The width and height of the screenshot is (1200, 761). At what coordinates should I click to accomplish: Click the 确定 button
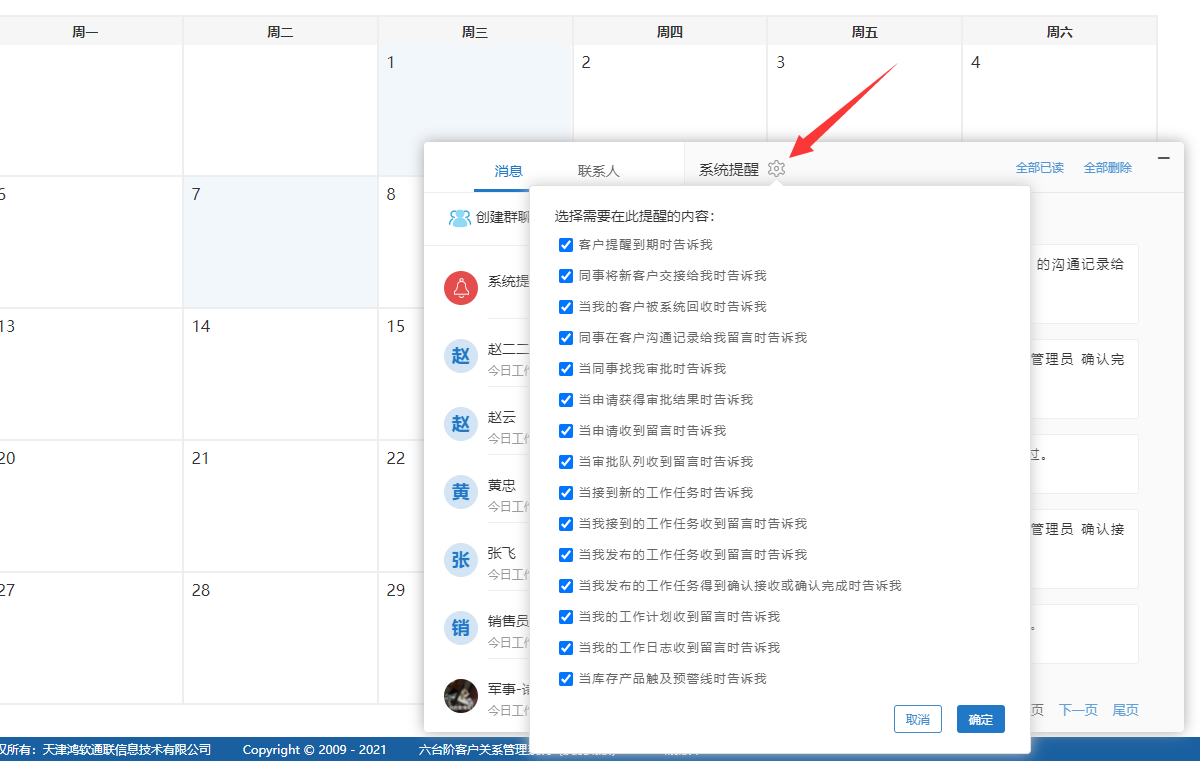(980, 719)
